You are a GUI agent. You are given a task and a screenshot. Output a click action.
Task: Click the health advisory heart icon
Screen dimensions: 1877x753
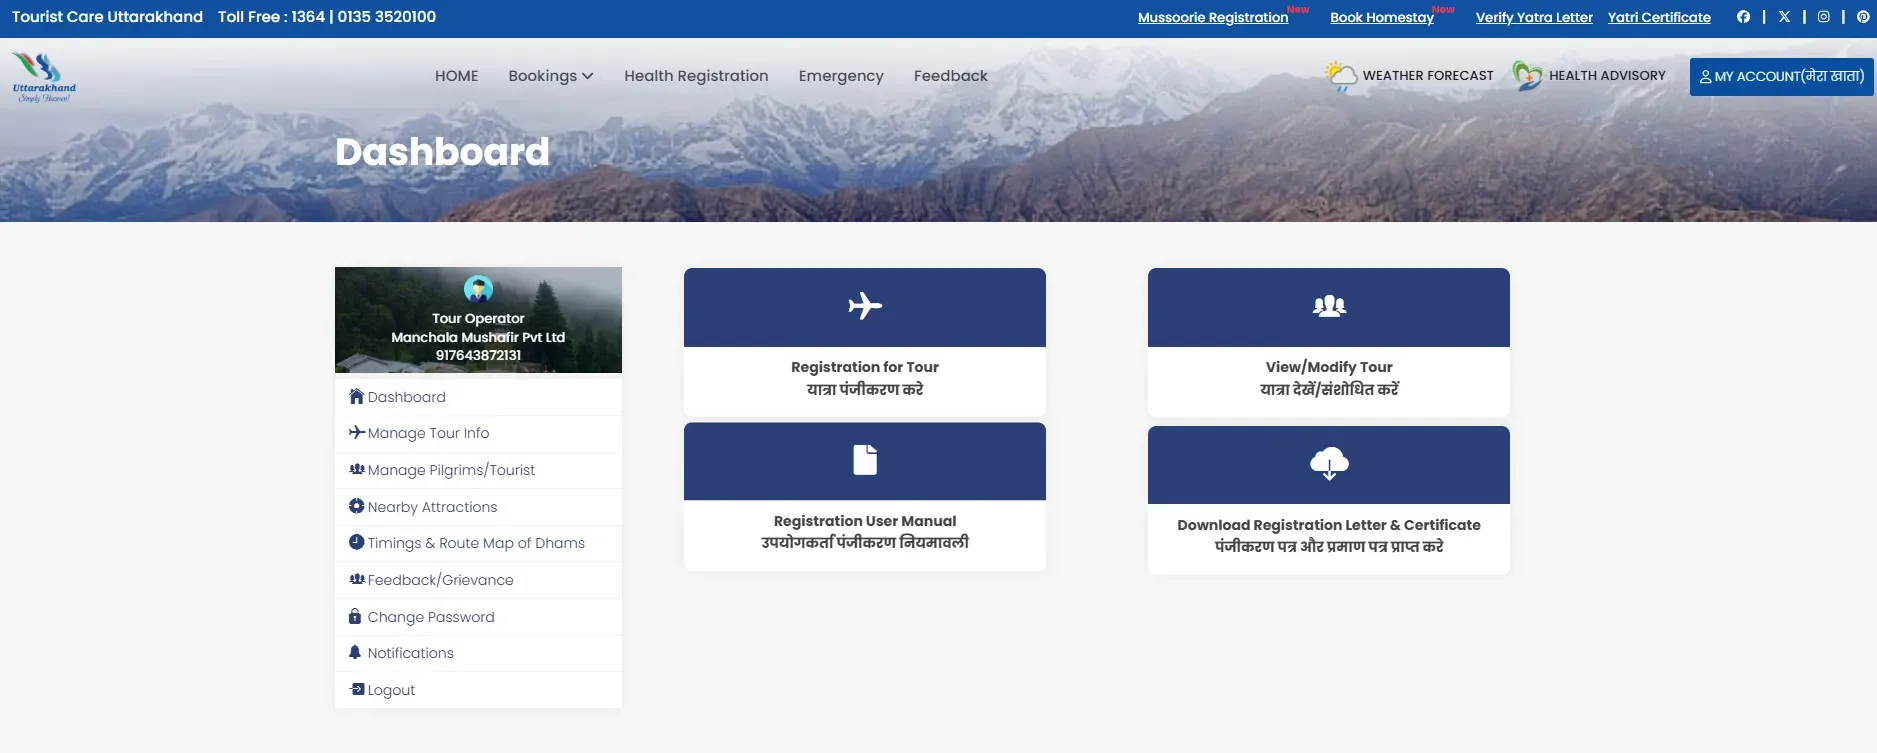pos(1527,76)
